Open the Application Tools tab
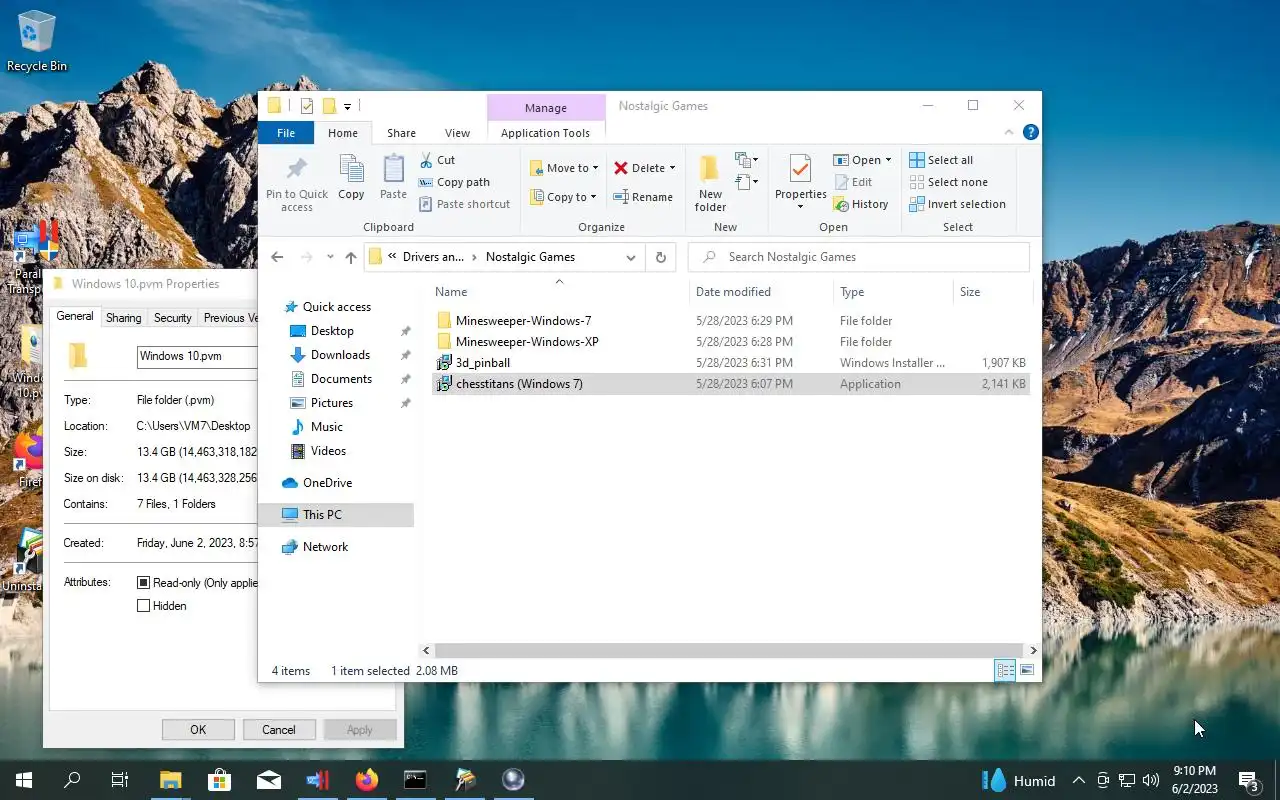Viewport: 1280px width, 800px height. (545, 133)
